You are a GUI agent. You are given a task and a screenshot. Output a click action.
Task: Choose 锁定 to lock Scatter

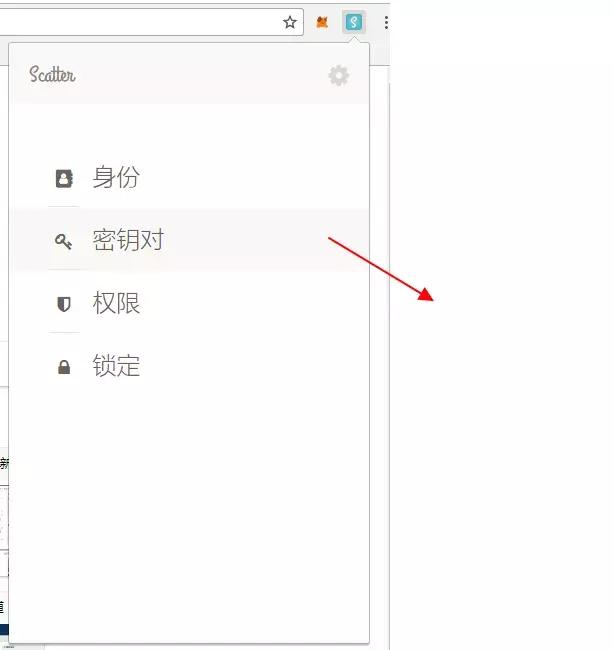(x=189, y=366)
